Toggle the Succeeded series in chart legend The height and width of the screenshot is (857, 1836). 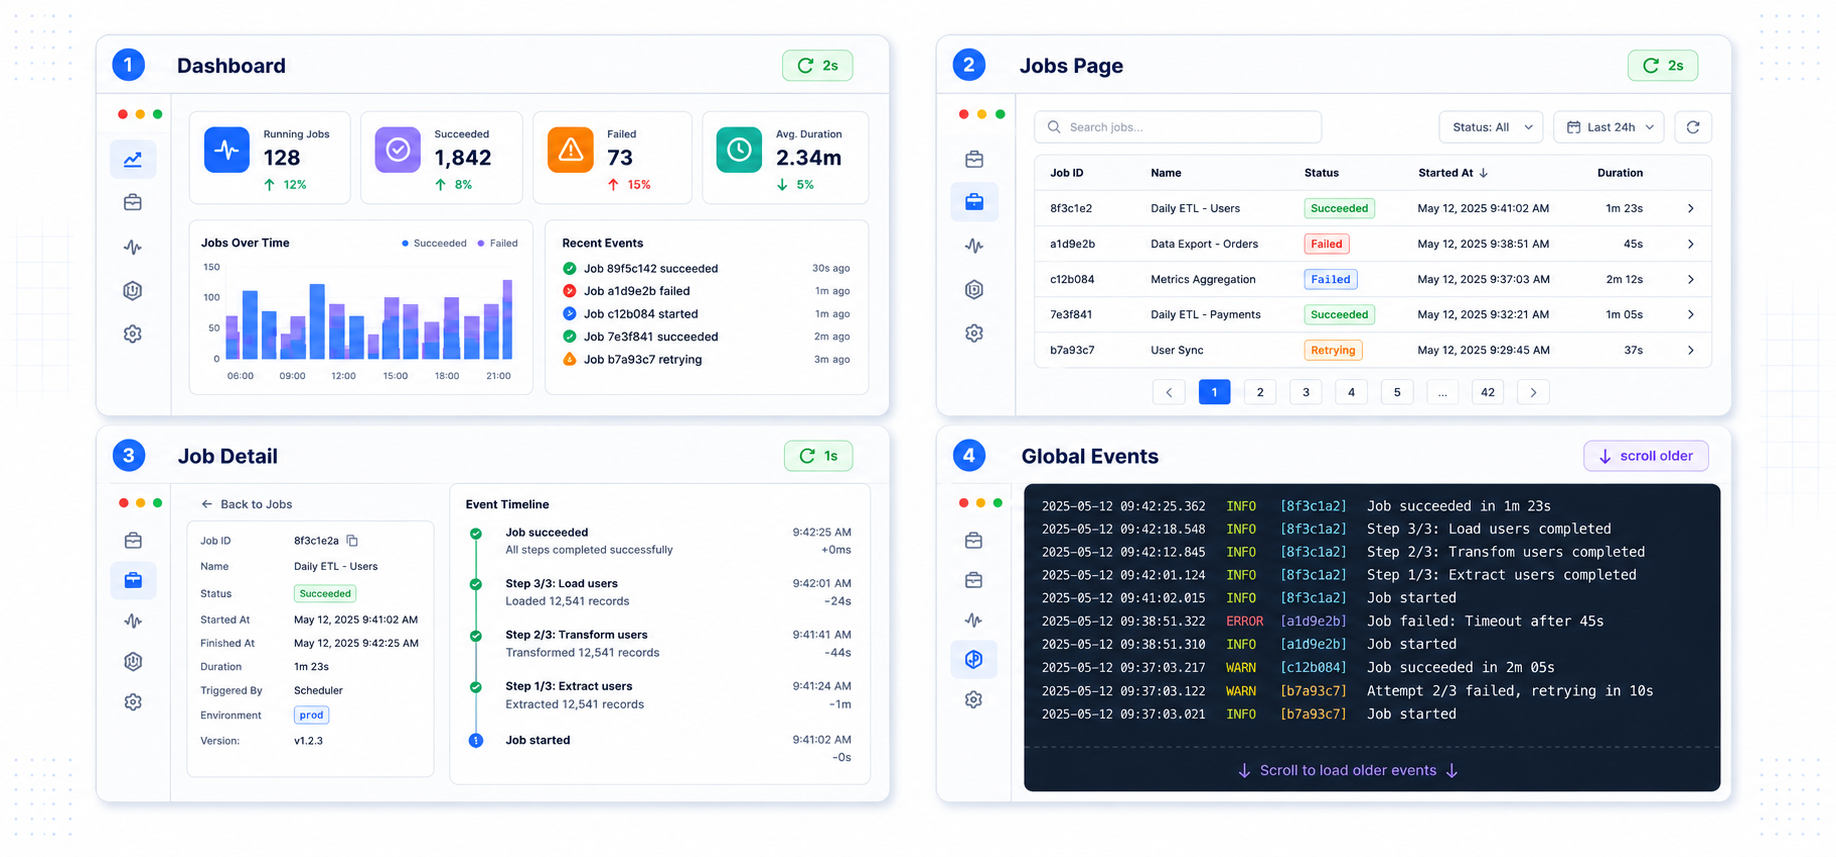434,243
